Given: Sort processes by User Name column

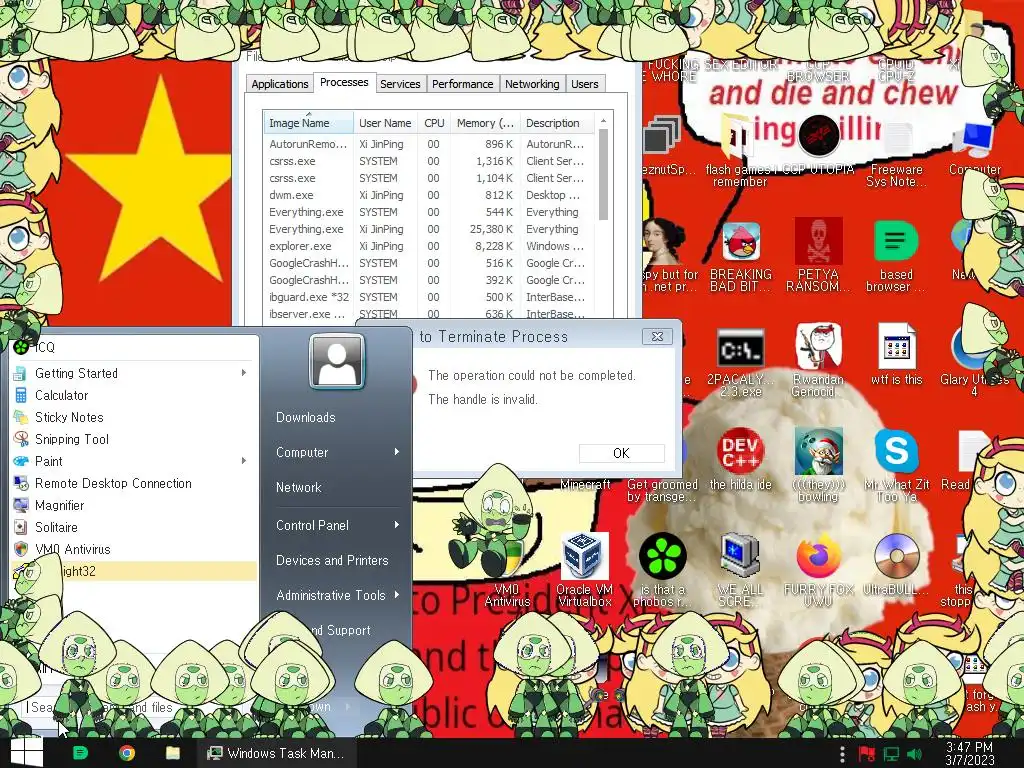Looking at the screenshot, I should (385, 123).
